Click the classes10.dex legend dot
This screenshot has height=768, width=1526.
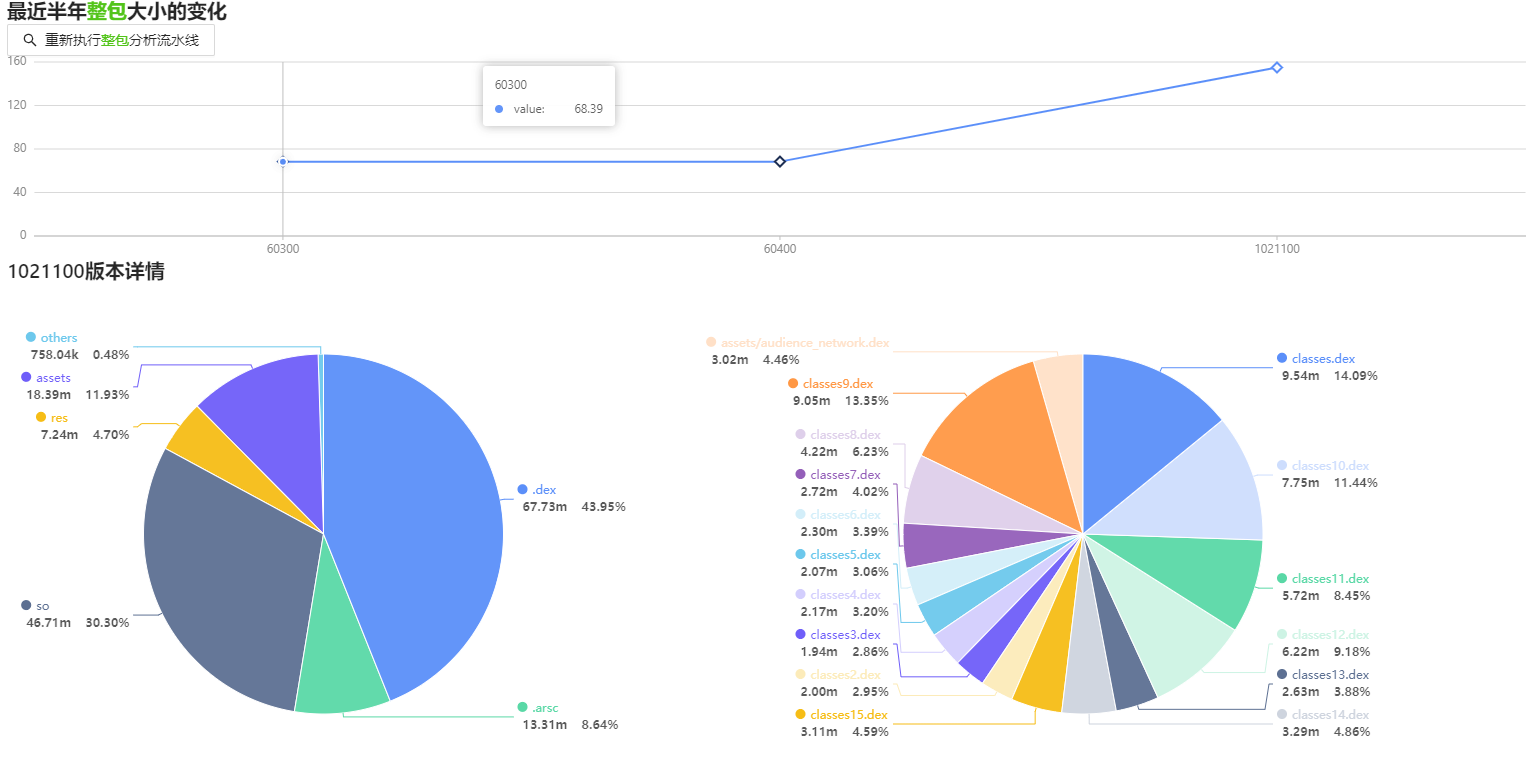1282,465
